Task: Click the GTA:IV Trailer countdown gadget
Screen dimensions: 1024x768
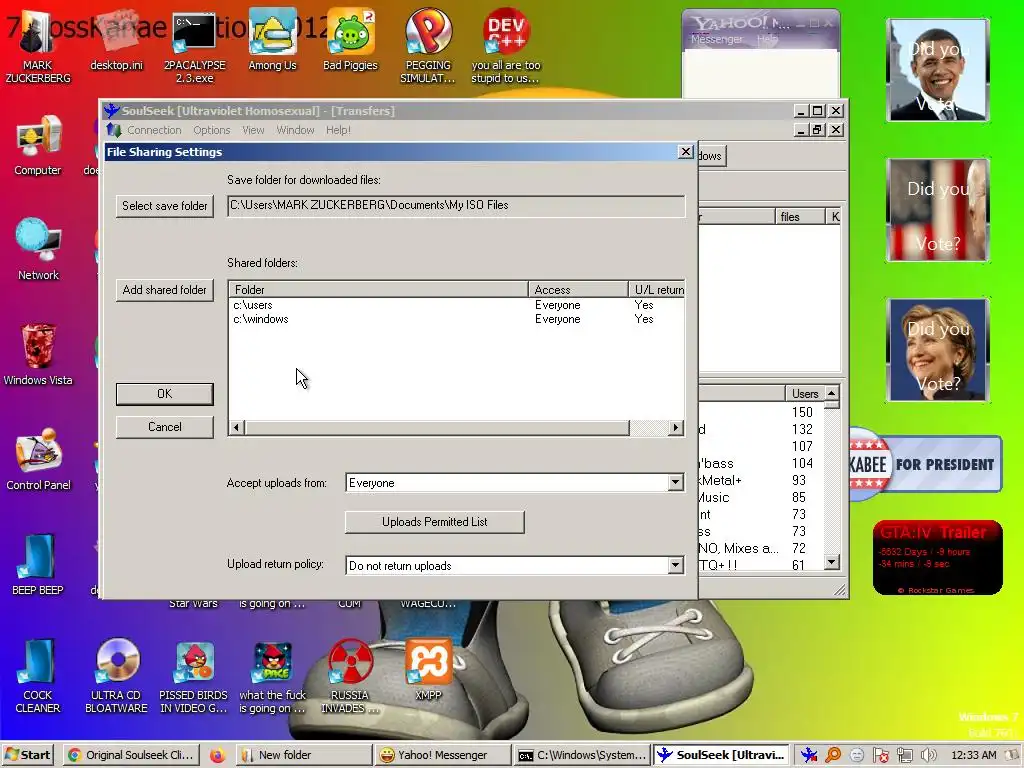Action: pos(937,558)
